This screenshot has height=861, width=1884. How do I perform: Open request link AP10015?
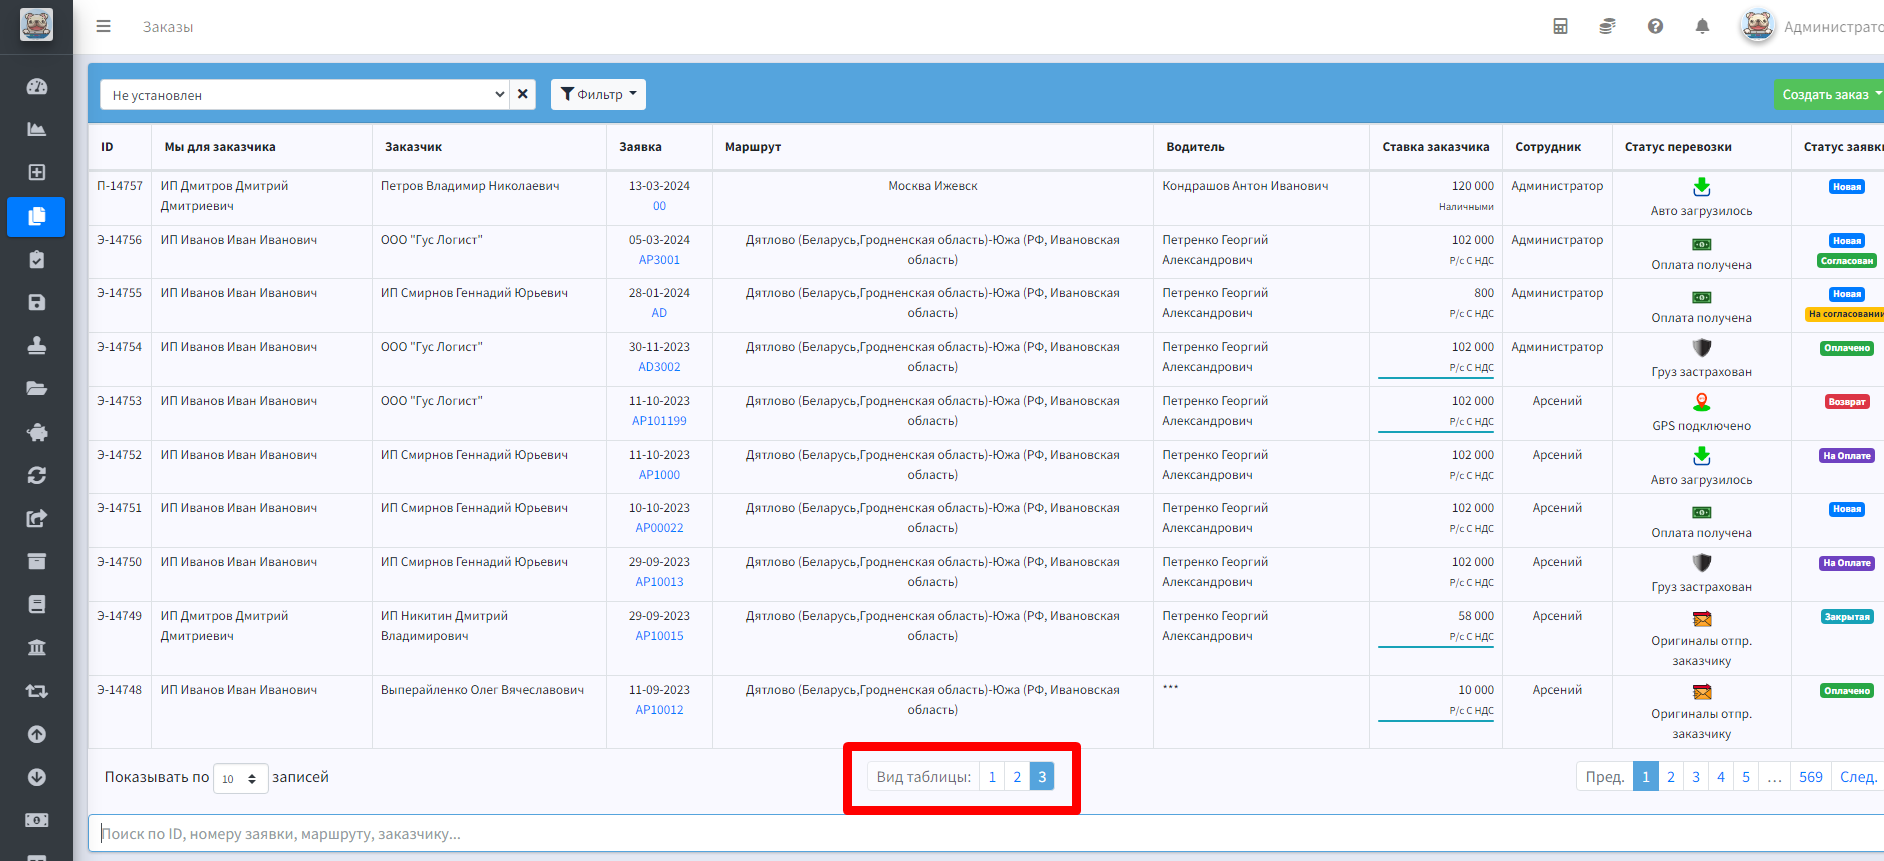coord(659,636)
